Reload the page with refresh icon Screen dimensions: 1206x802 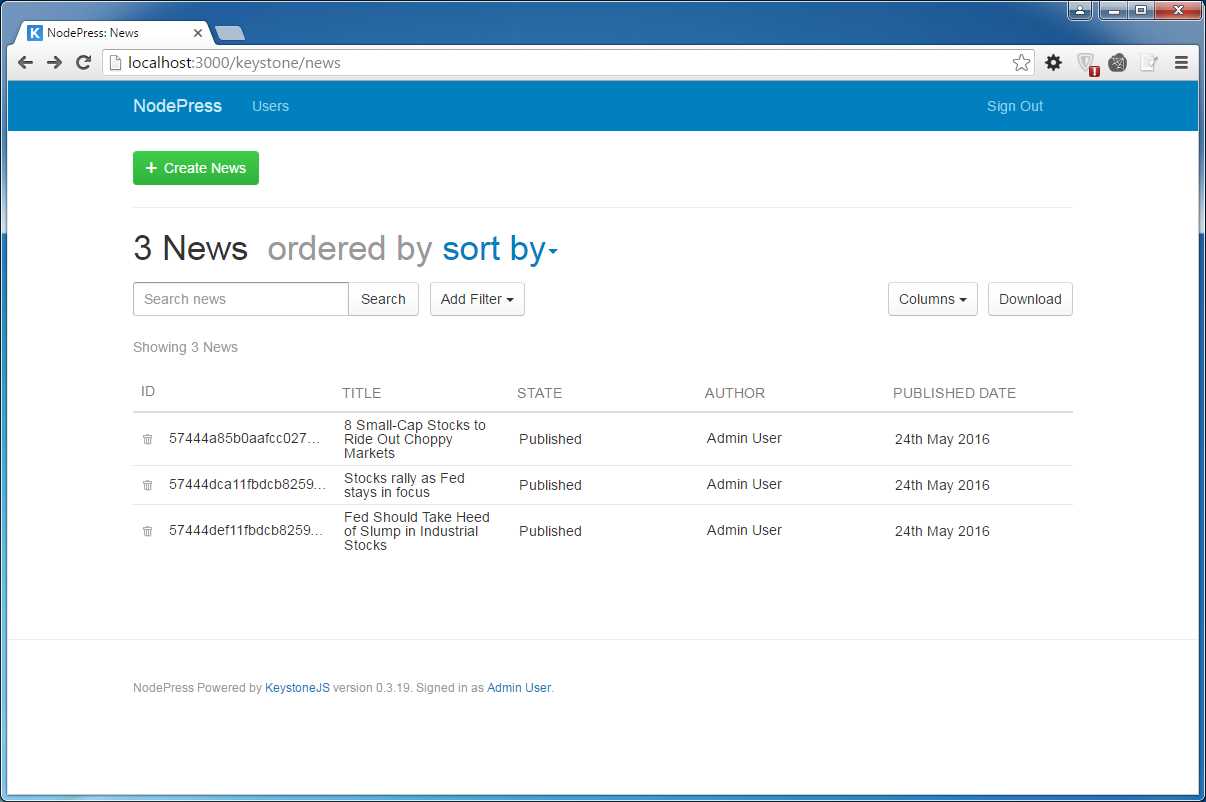tap(84, 62)
